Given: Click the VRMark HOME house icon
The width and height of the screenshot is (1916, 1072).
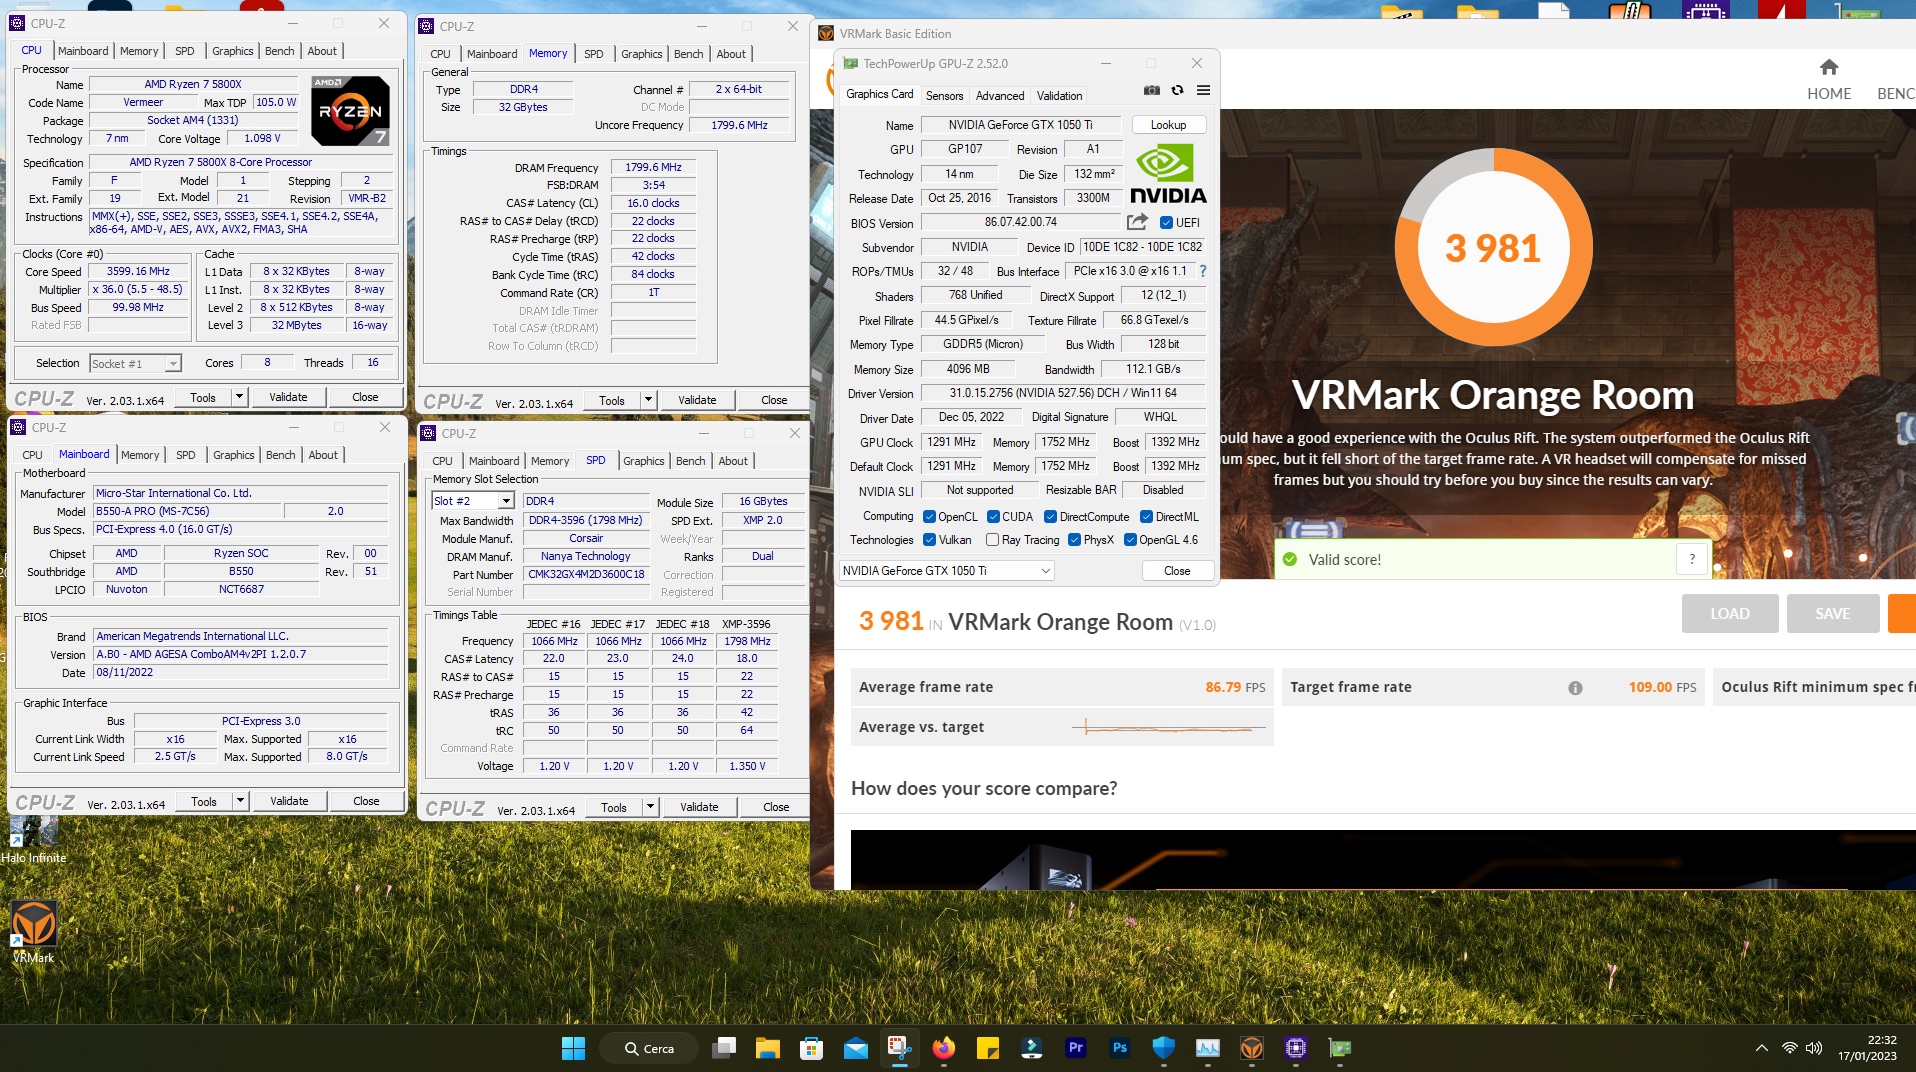Looking at the screenshot, I should [1829, 67].
